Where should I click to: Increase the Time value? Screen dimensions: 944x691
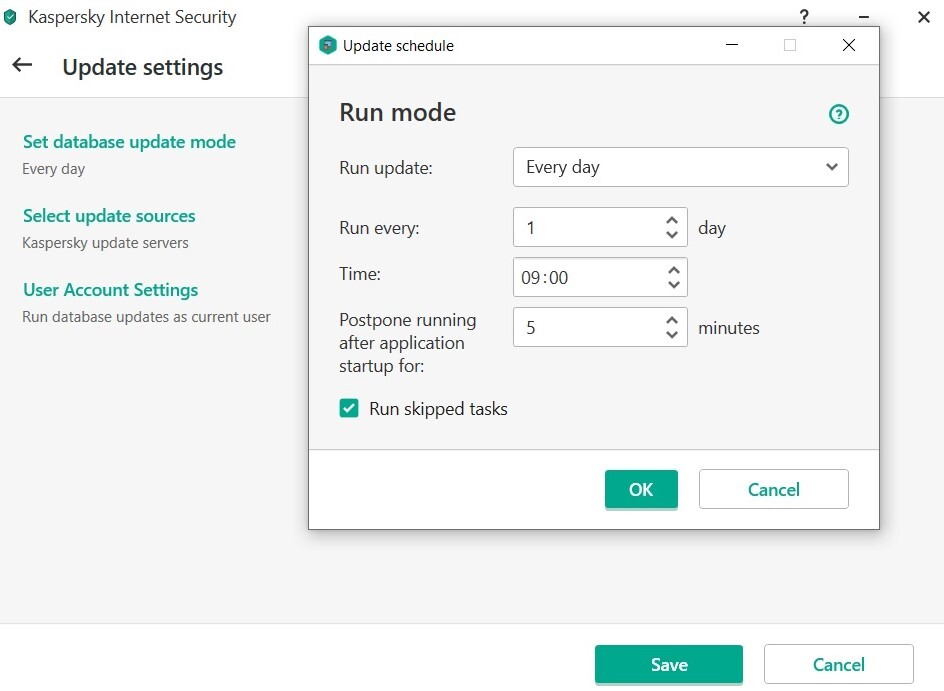[x=674, y=271]
